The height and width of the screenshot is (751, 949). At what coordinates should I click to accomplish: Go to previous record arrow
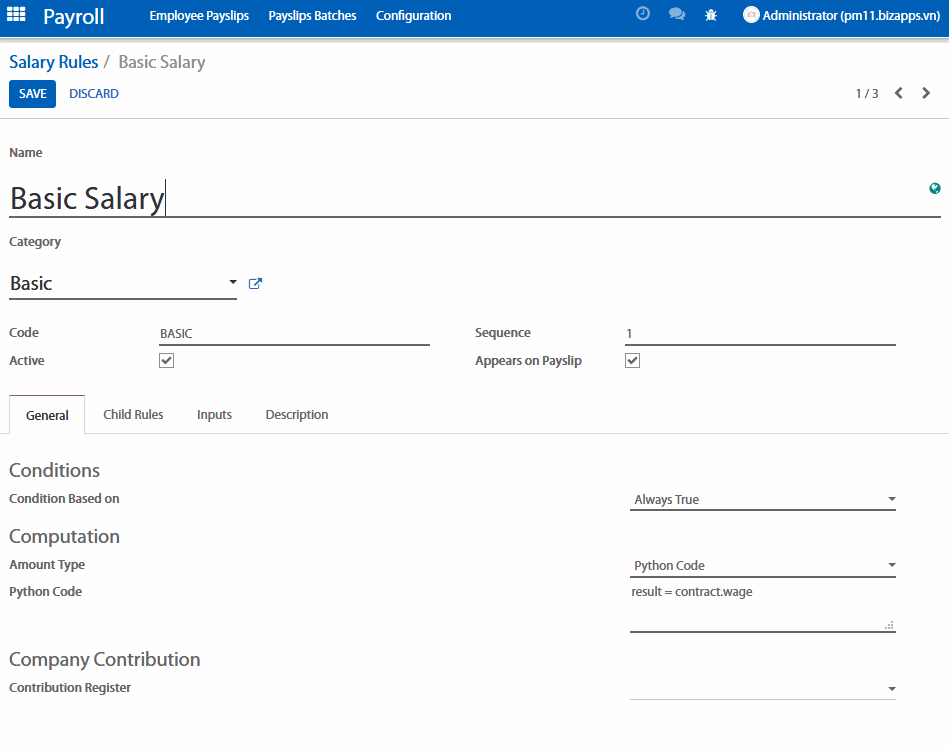coord(898,93)
